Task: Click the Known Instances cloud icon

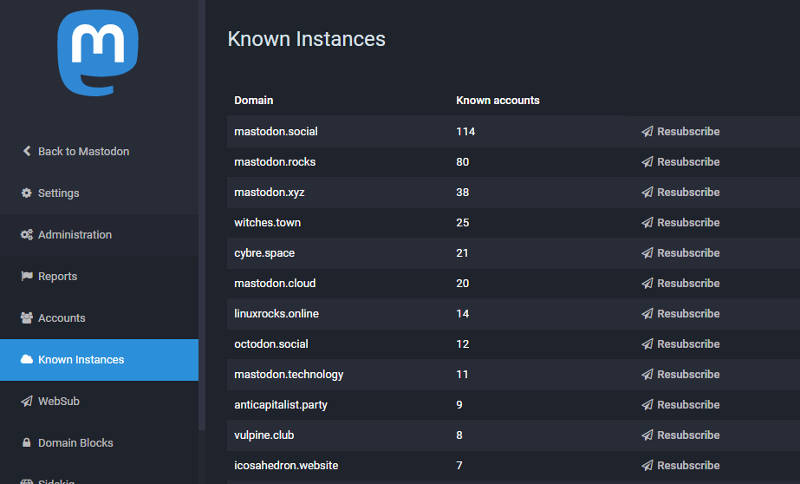Action: click(x=27, y=359)
